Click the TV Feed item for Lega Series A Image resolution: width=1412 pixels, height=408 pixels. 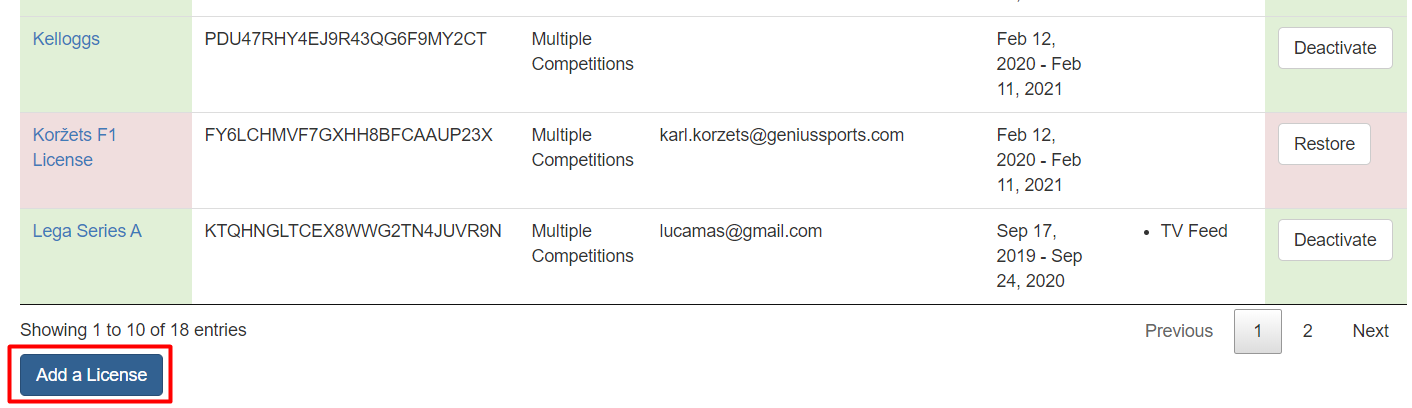(x=1193, y=231)
